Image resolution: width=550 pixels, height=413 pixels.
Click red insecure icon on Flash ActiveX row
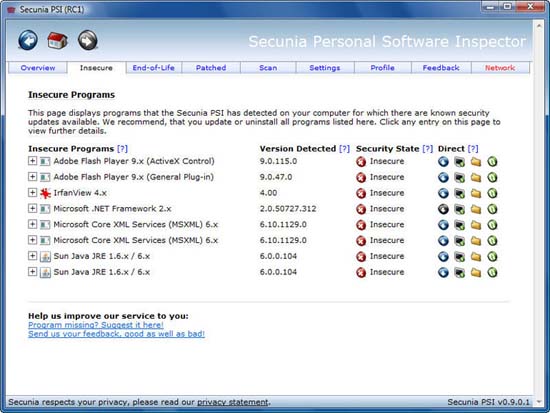click(x=361, y=161)
